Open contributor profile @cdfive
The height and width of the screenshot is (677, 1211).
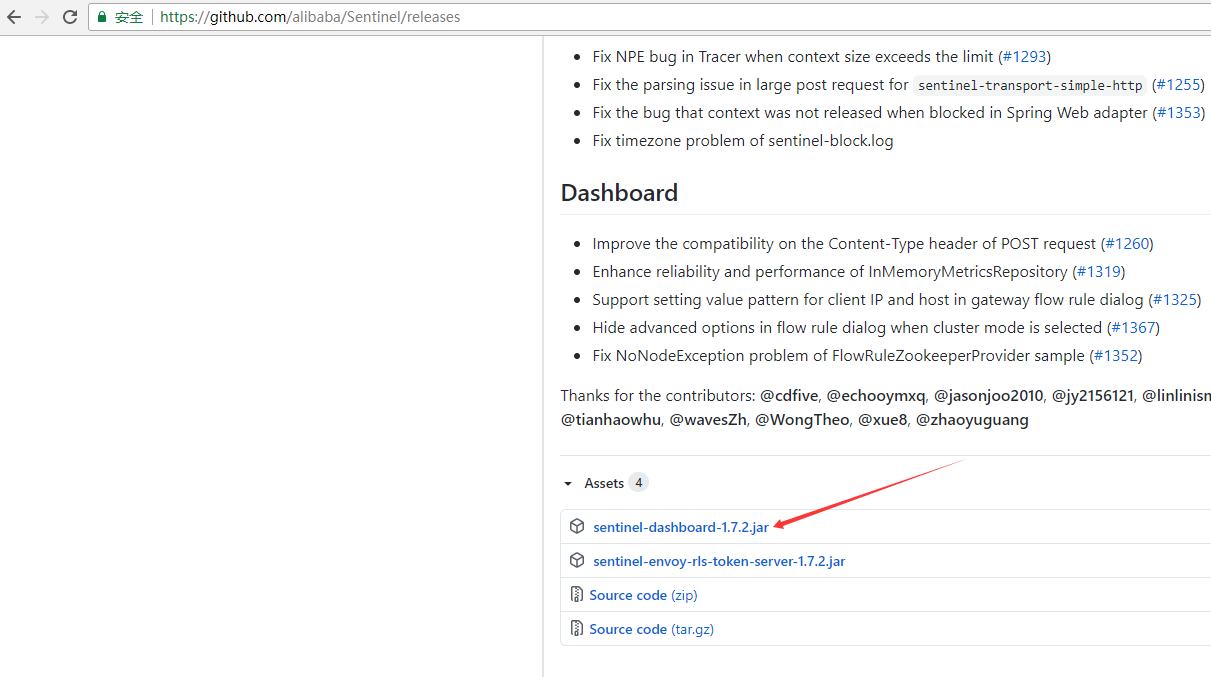click(789, 396)
